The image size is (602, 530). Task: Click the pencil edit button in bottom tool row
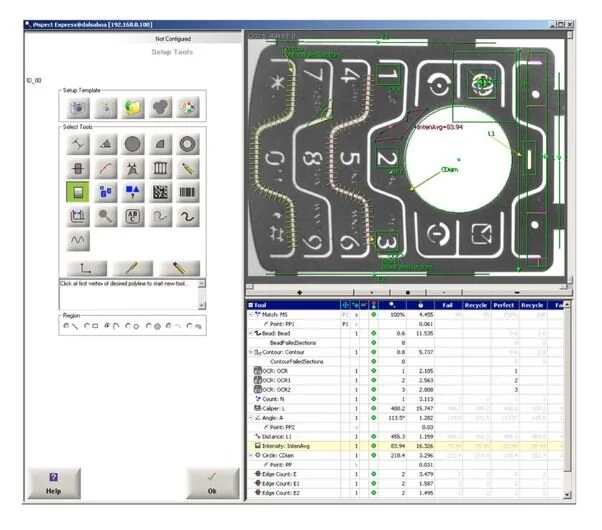[179, 268]
